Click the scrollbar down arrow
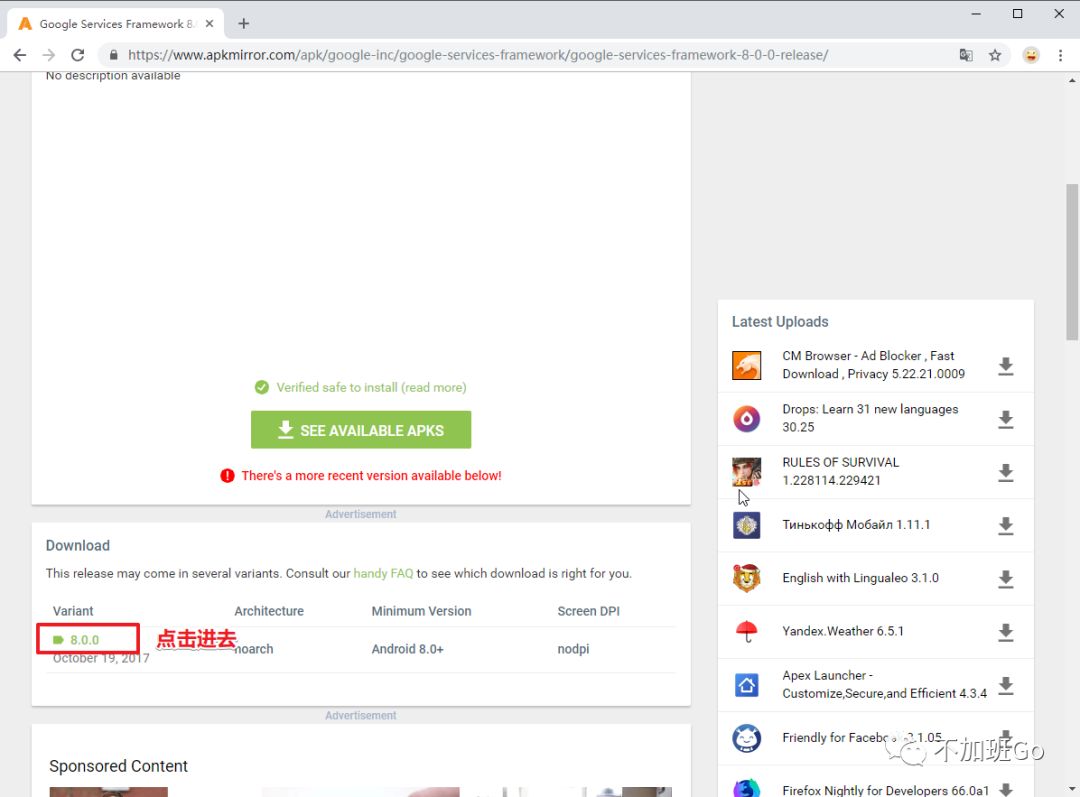This screenshot has height=797, width=1080. coord(1072,789)
